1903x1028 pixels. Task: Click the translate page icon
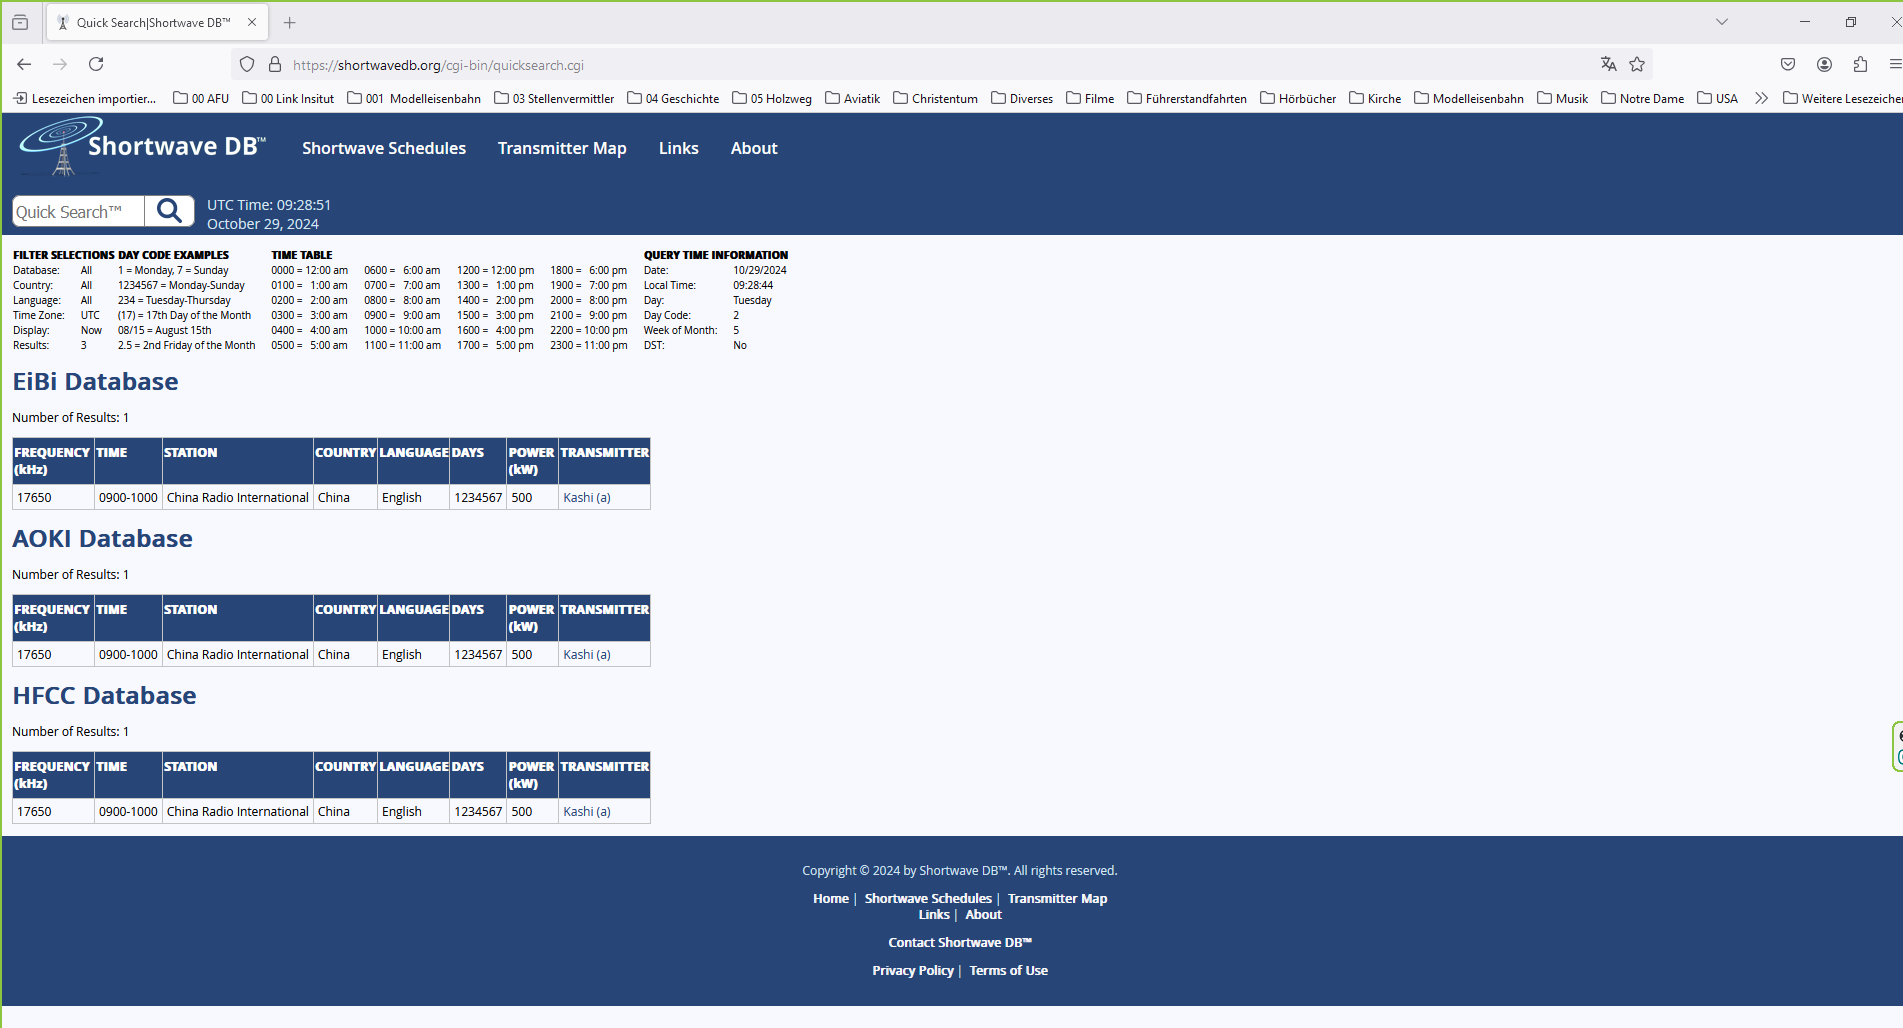1608,64
